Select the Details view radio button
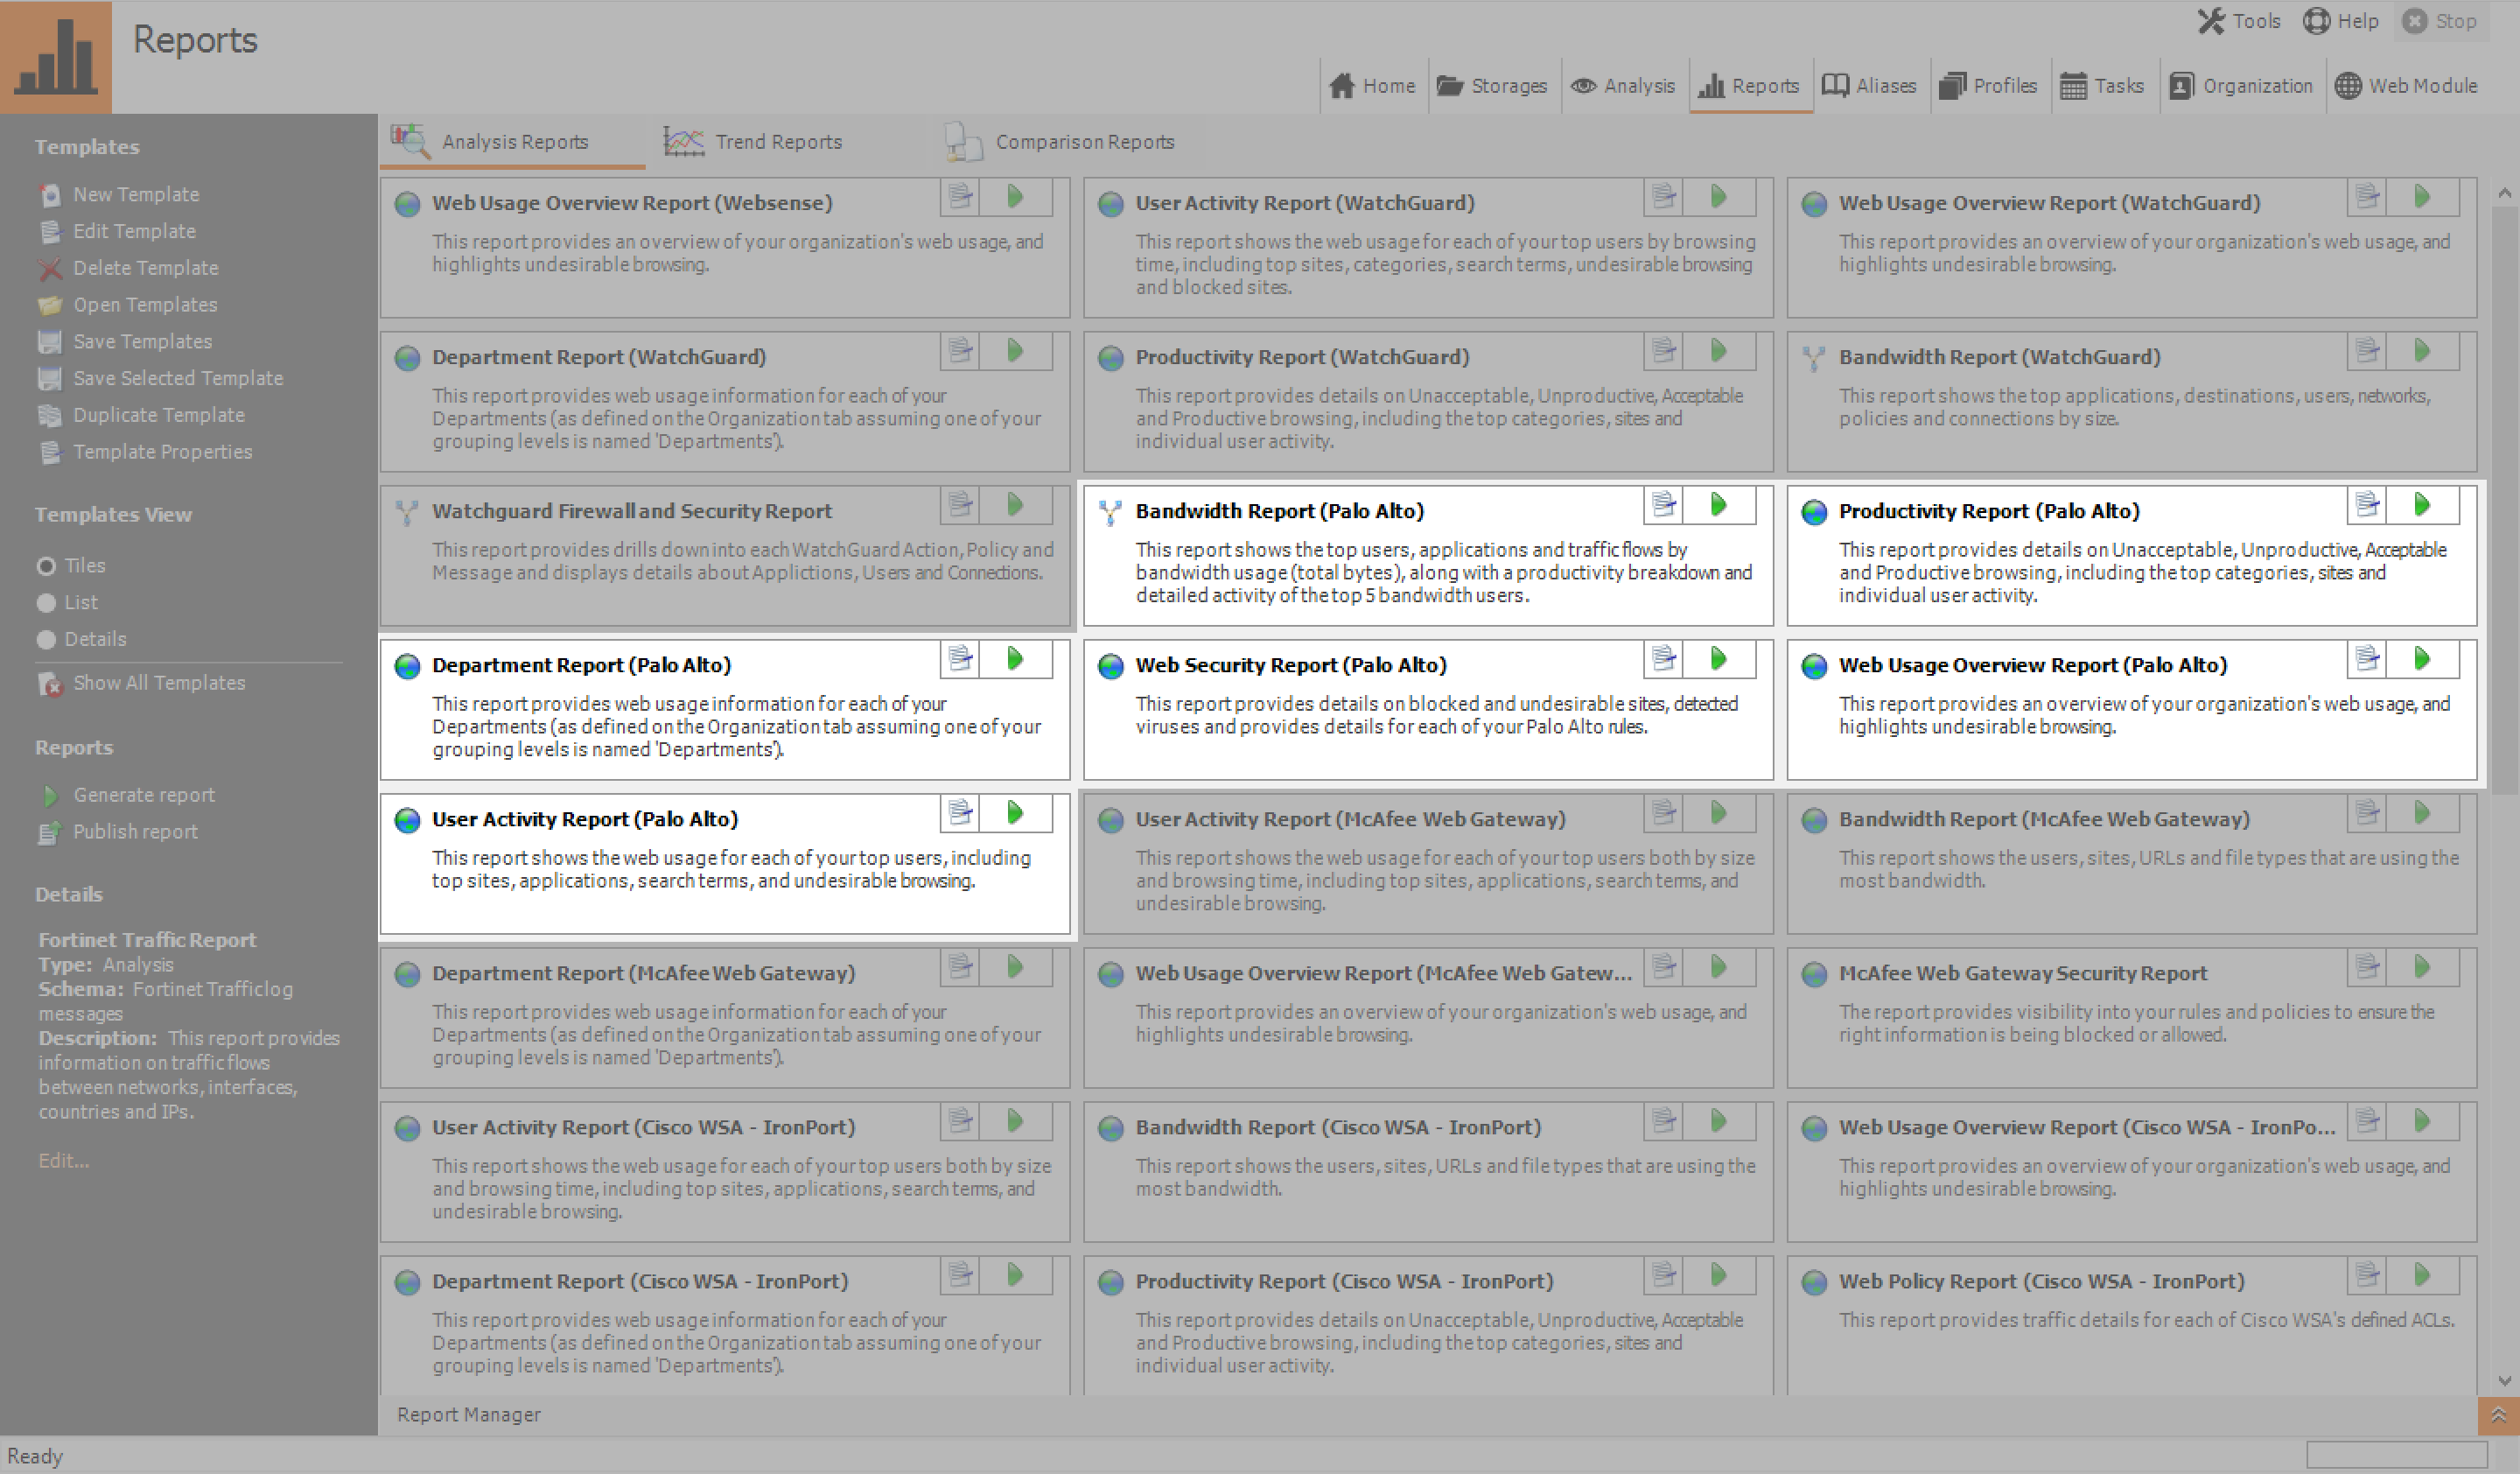This screenshot has height=1474, width=2520. [x=46, y=640]
